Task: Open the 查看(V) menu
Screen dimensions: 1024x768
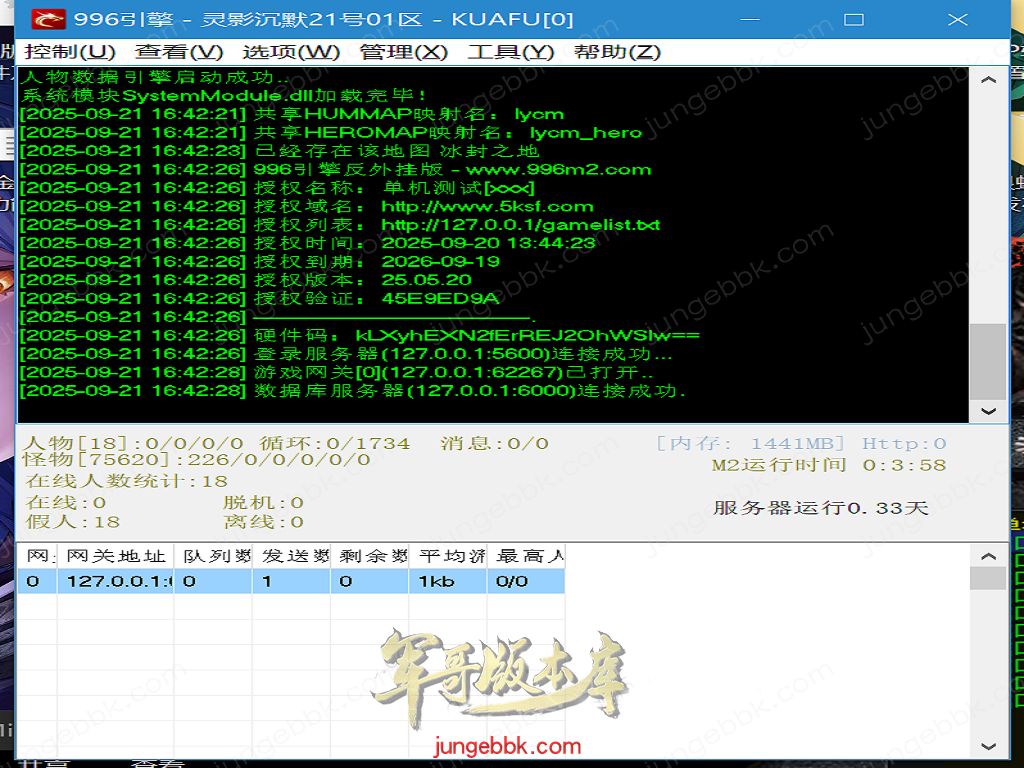Action: click(x=179, y=52)
